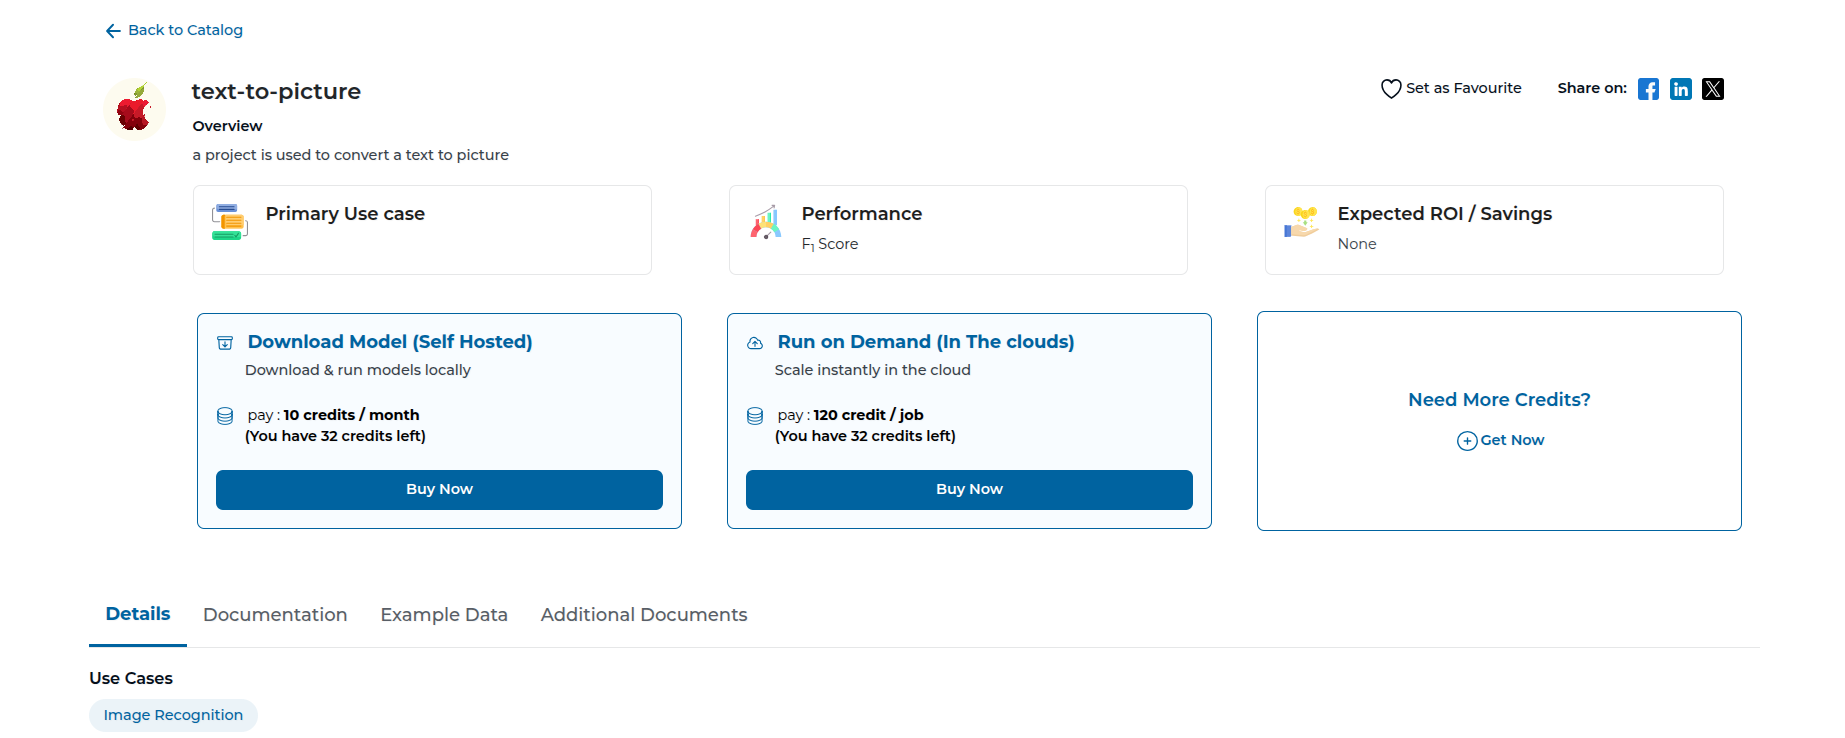The height and width of the screenshot is (738, 1845).
Task: Open the Example Data tab
Action: [444, 615]
